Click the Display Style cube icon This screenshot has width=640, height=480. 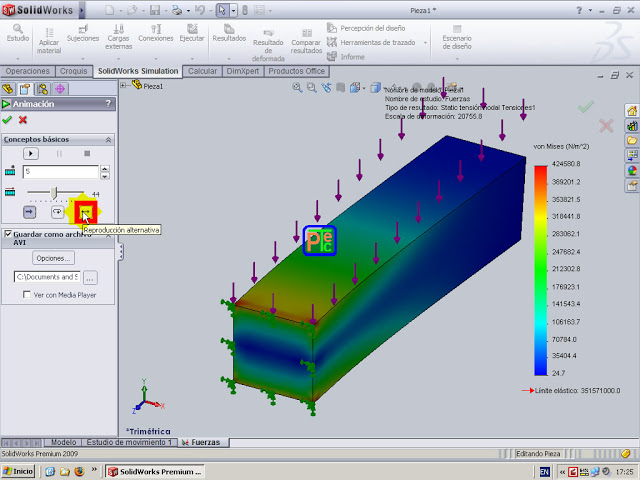[x=375, y=87]
